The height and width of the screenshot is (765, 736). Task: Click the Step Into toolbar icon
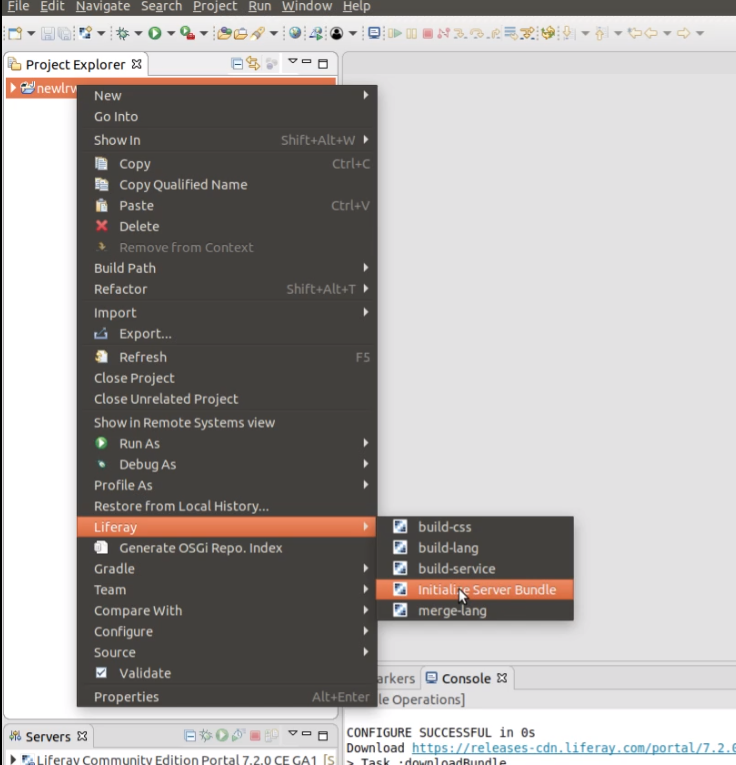[459, 33]
